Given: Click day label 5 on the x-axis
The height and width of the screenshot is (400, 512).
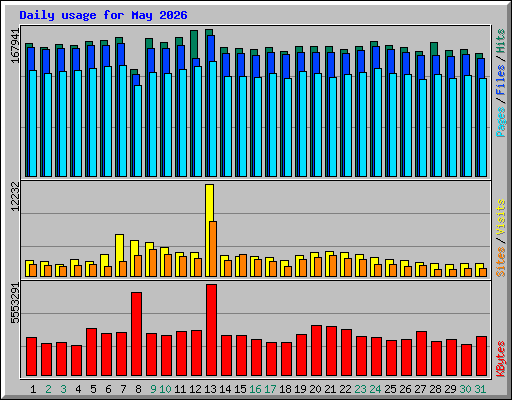Looking at the screenshot, I should (93, 389).
